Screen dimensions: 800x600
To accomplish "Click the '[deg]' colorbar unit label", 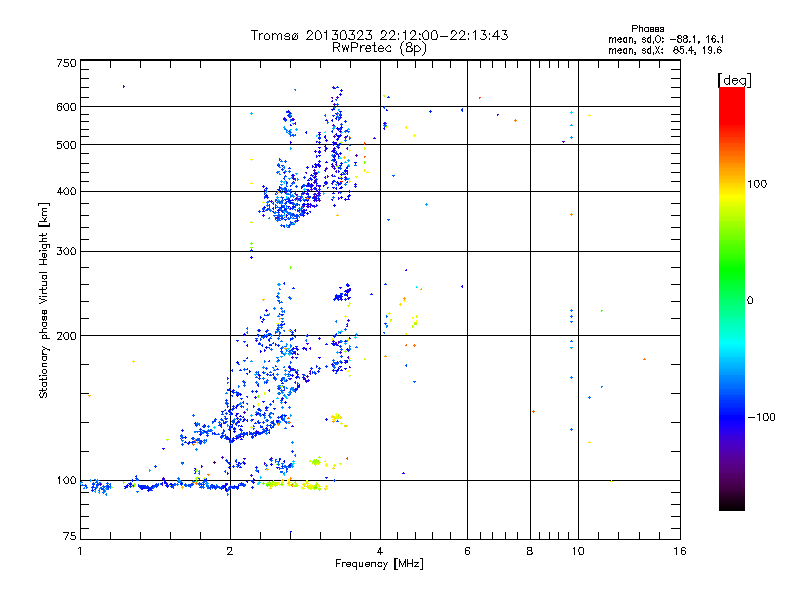I will [734, 80].
